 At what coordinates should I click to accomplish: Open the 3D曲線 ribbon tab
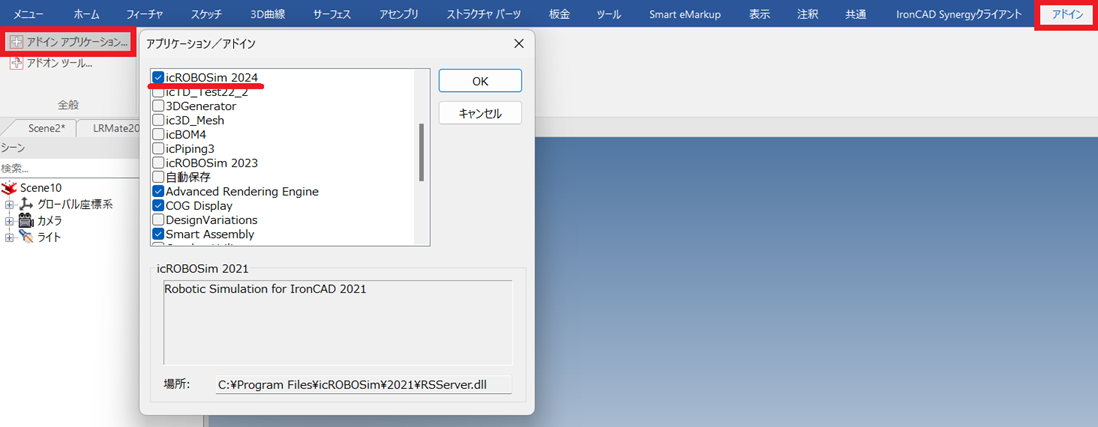coord(267,14)
